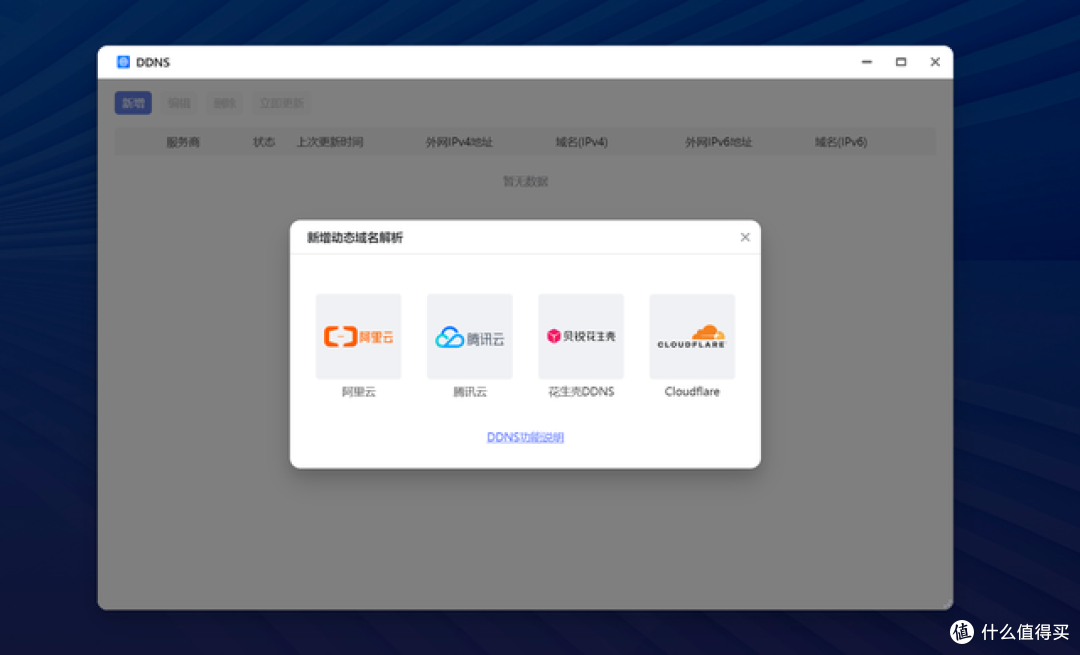
Task: Click the 域名(IPv4) column header
Action: click(x=581, y=142)
